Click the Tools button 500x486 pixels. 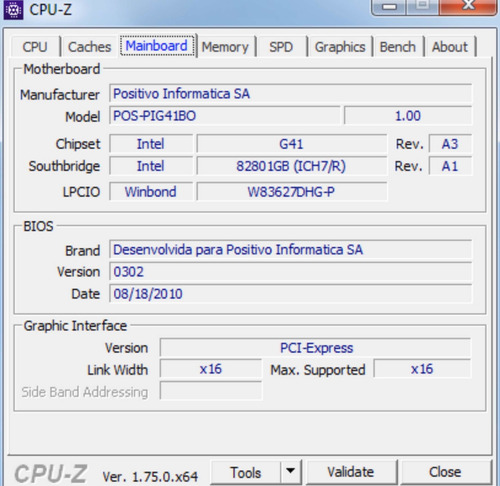point(246,472)
